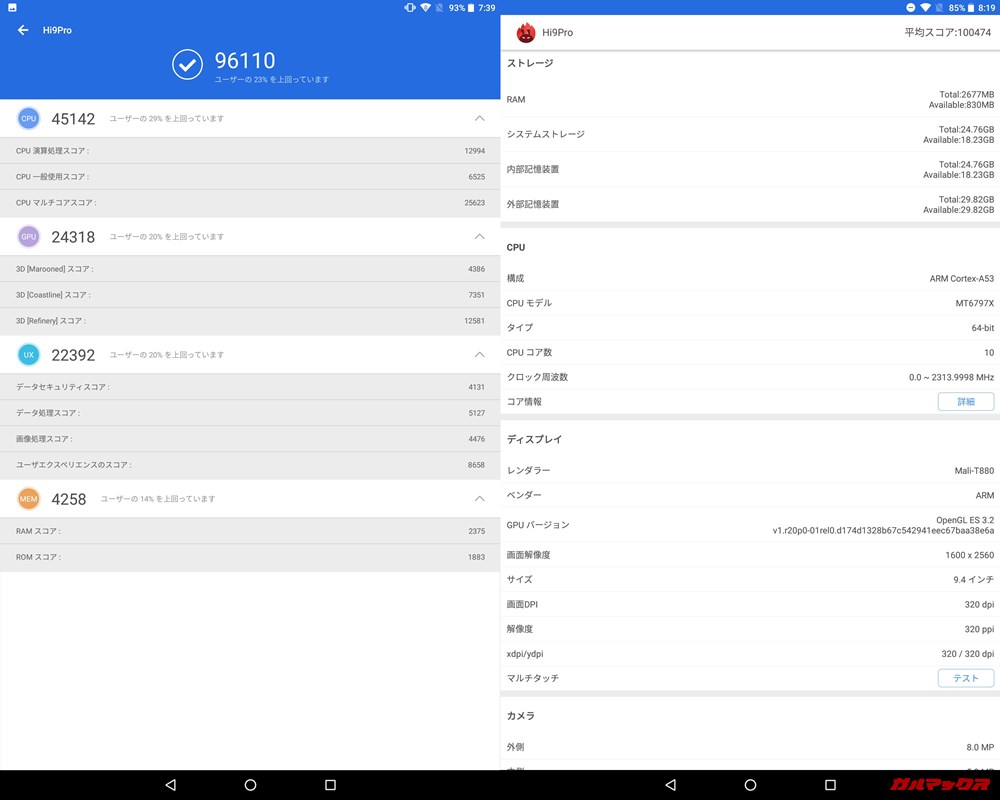This screenshot has width=1000, height=800.
Task: Open core details via 詳細 button
Action: [x=965, y=401]
